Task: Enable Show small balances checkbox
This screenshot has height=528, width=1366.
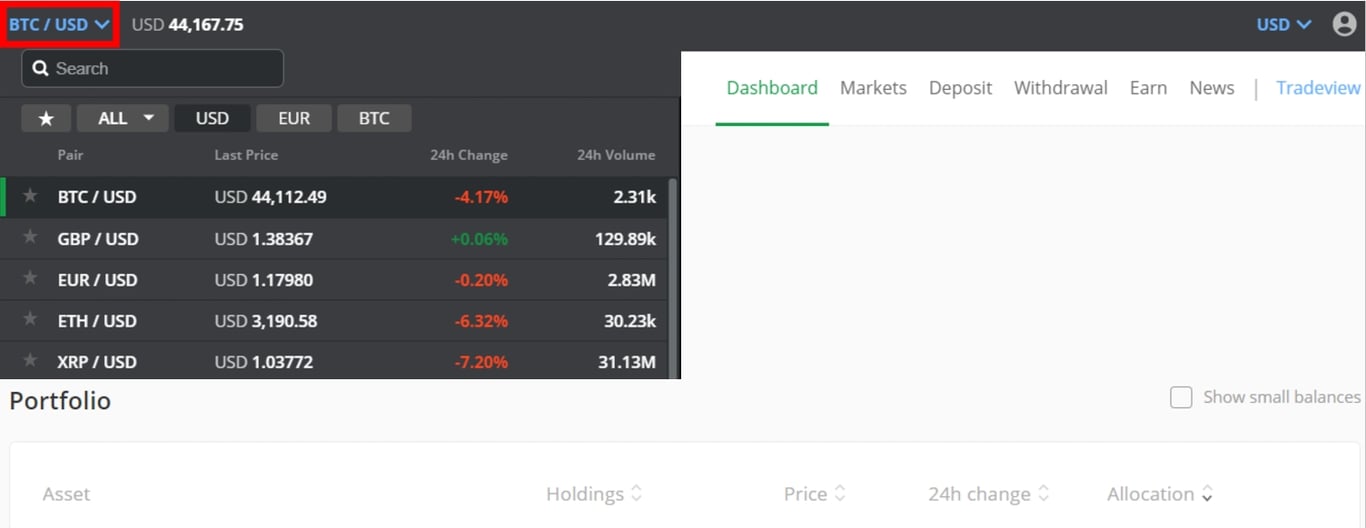Action: [x=1181, y=397]
